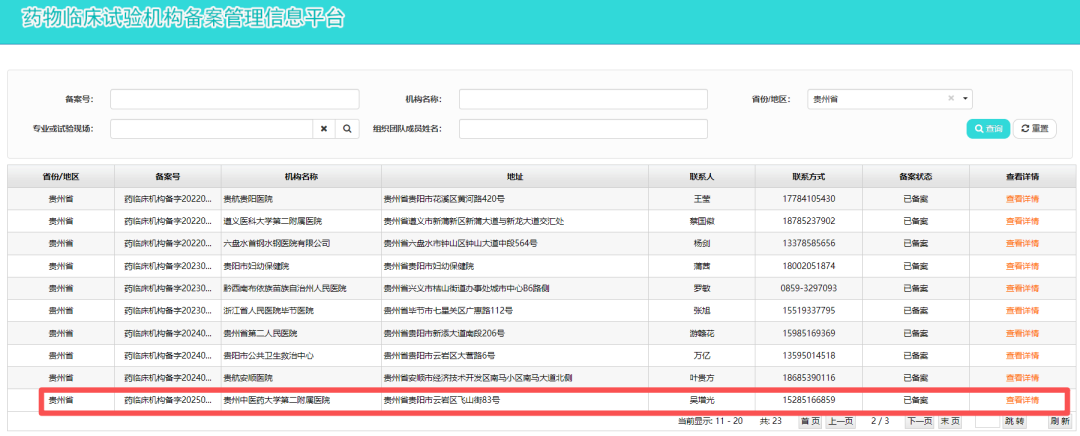The image size is (1080, 436).
Task: Jump to 末页 last page
Action: pyautogui.click(x=950, y=421)
